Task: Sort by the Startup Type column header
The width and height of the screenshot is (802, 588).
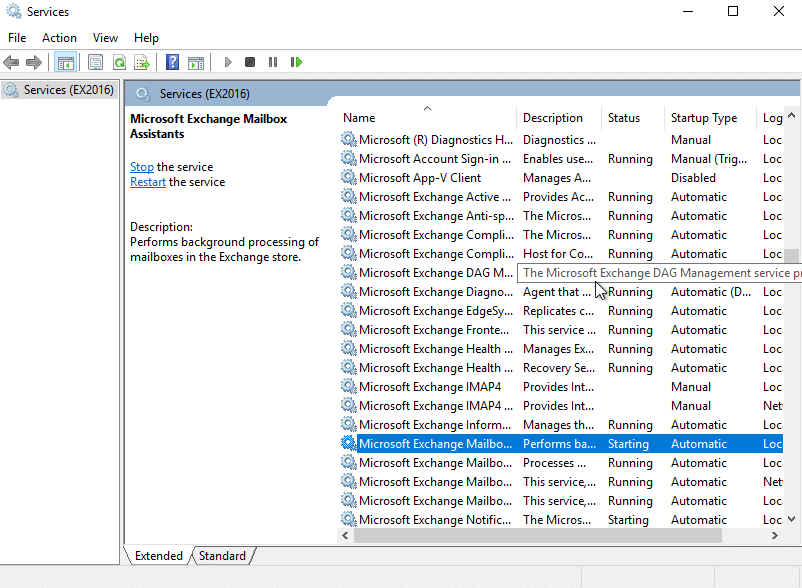Action: [x=703, y=118]
